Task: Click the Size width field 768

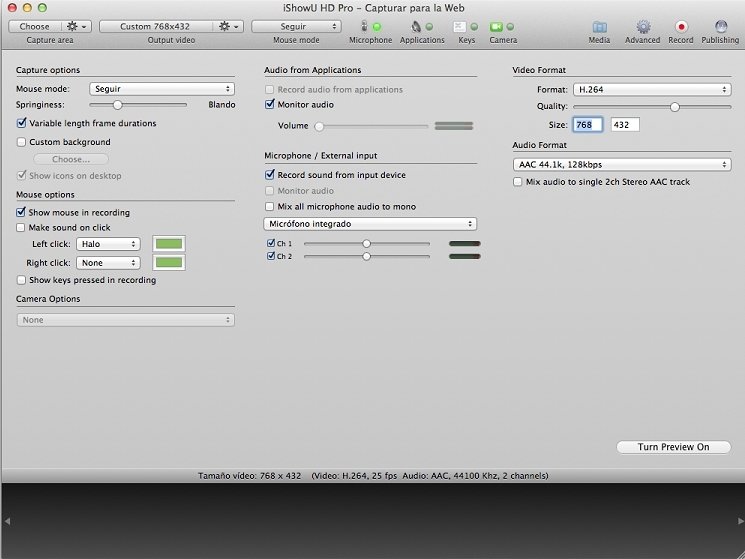Action: coord(588,124)
